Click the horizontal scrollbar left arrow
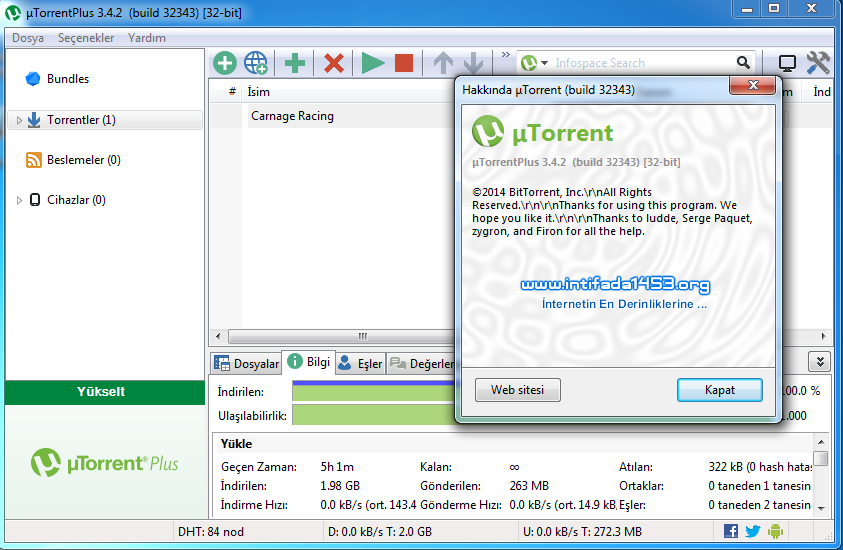Viewport: 843px width, 550px height. pos(218,337)
